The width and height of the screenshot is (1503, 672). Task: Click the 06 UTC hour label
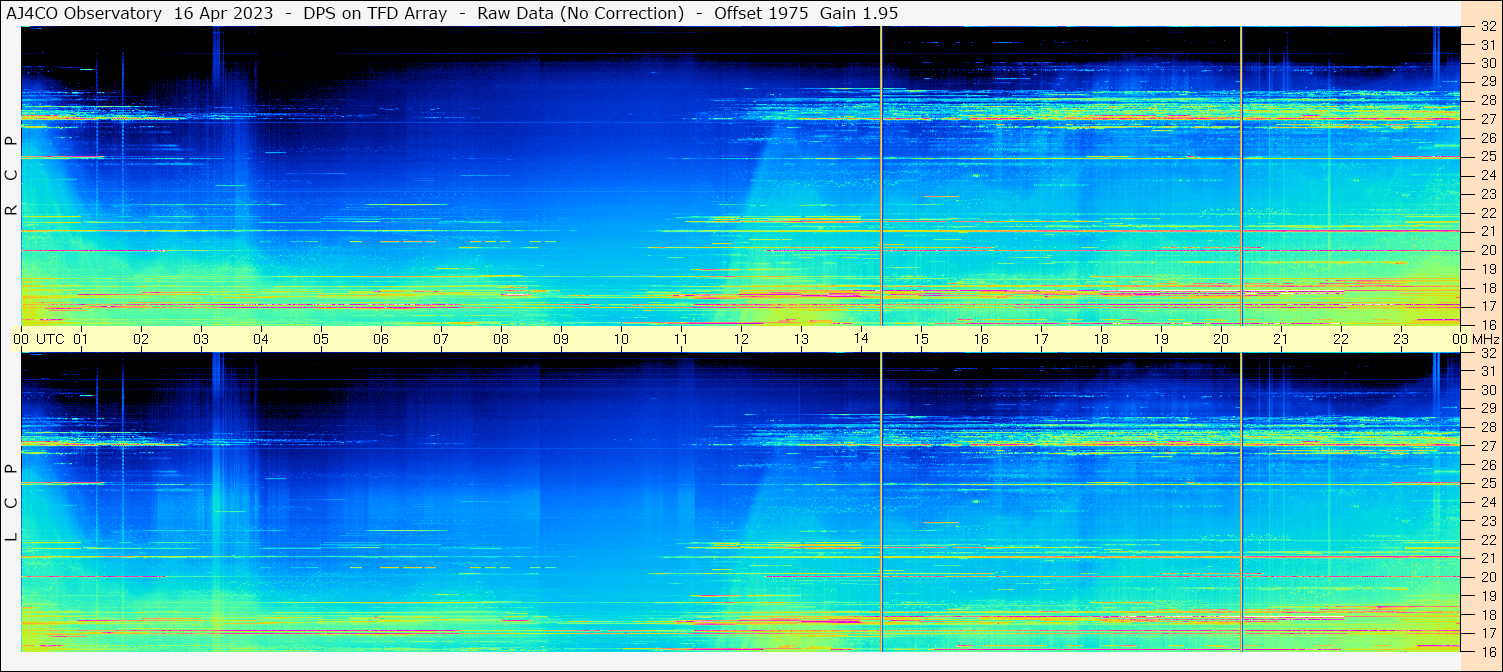[x=381, y=339]
